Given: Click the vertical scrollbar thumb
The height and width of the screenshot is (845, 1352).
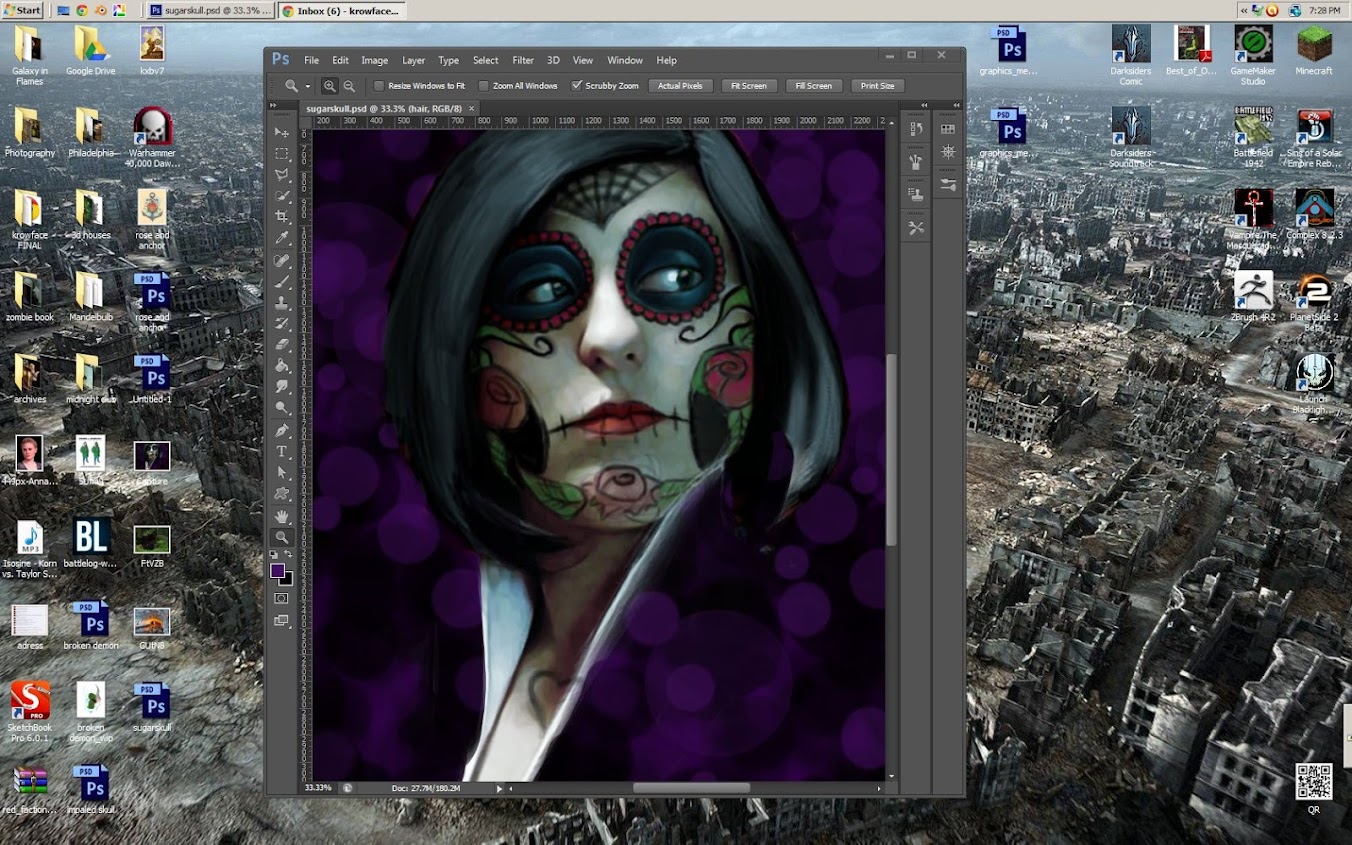Looking at the screenshot, I should click(890, 450).
